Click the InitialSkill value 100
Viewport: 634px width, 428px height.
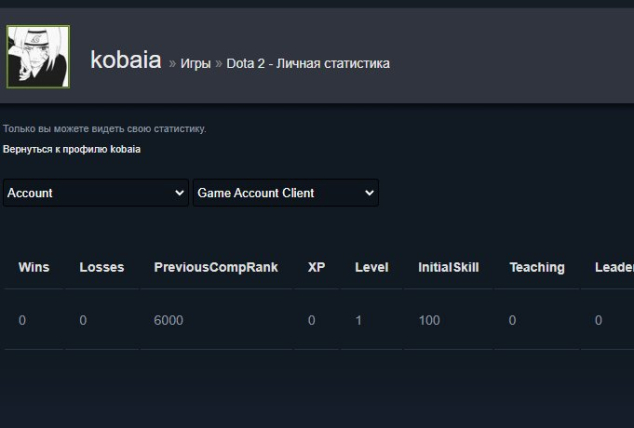pos(429,321)
